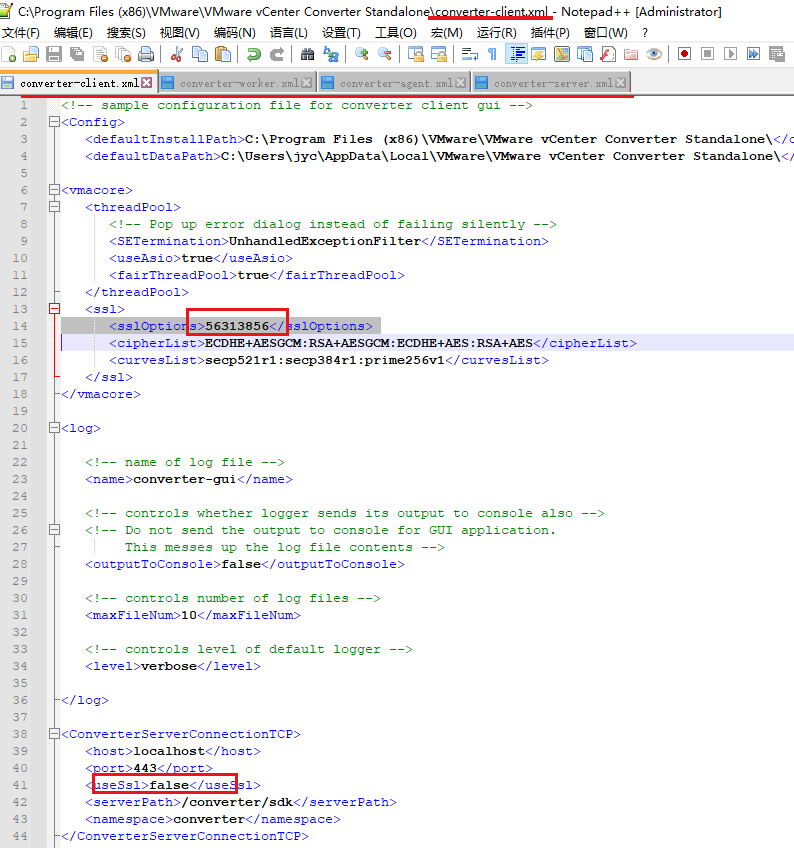Screen dimensions: 794x848
Task: Switch to converter-worker.xml tab
Action: coord(239,83)
